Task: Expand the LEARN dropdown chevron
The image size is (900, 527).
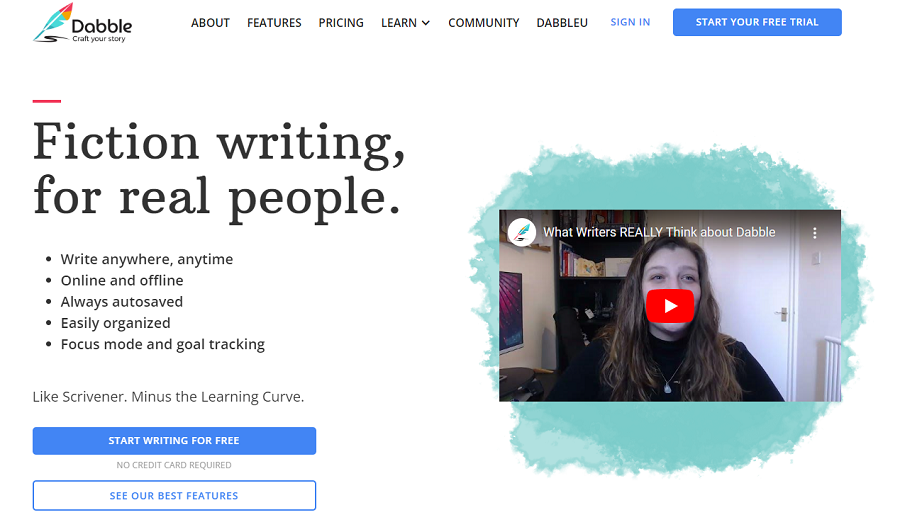Action: tap(426, 23)
